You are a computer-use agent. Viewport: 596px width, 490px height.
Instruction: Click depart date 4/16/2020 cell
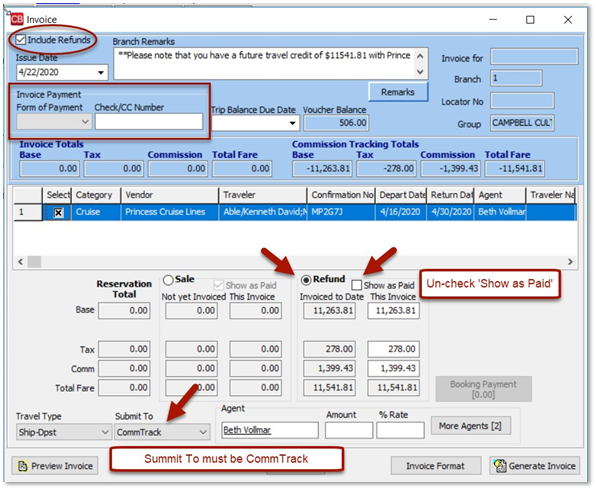(x=401, y=212)
